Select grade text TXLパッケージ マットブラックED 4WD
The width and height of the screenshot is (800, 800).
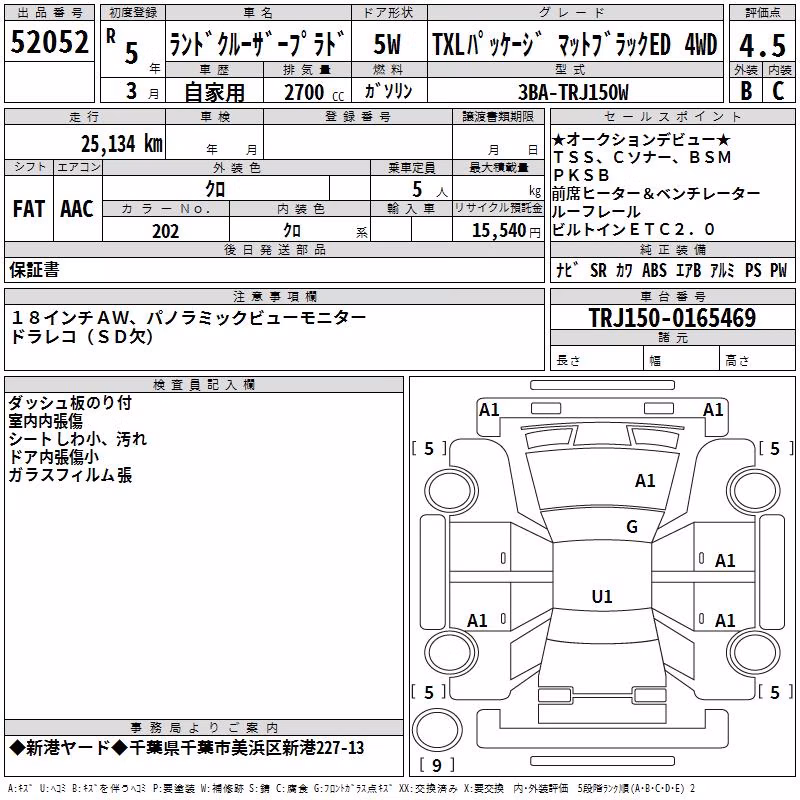pos(575,44)
